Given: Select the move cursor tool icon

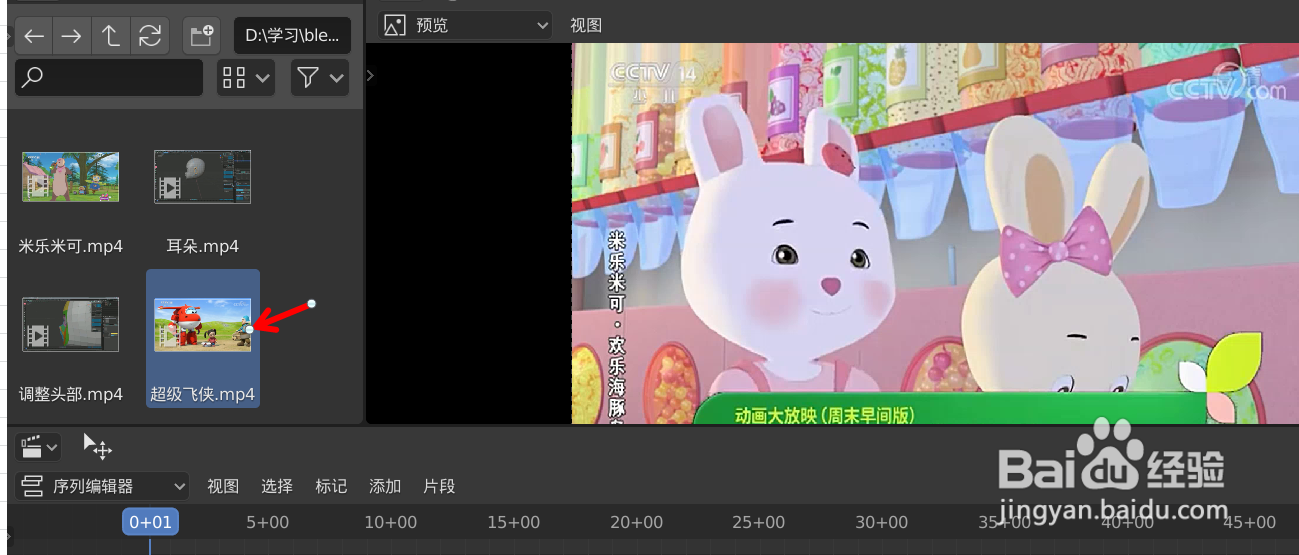Looking at the screenshot, I should click(97, 446).
